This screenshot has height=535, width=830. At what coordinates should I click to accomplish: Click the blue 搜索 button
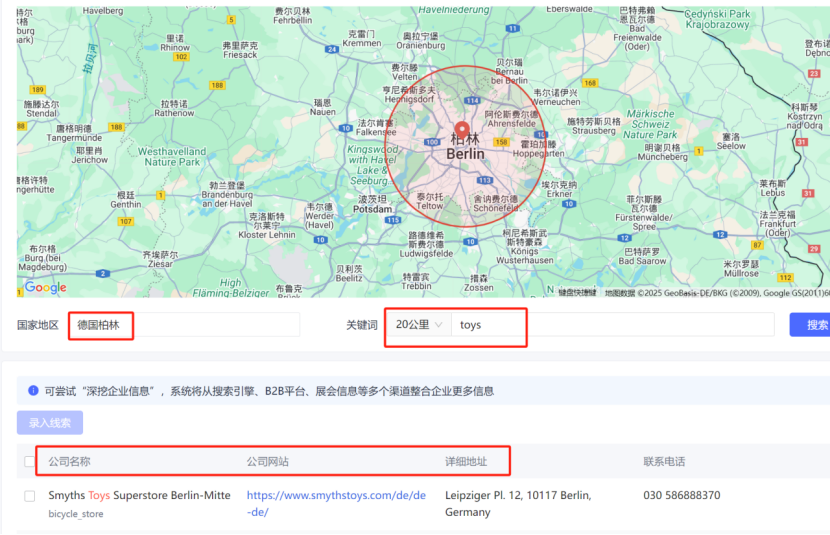810,324
